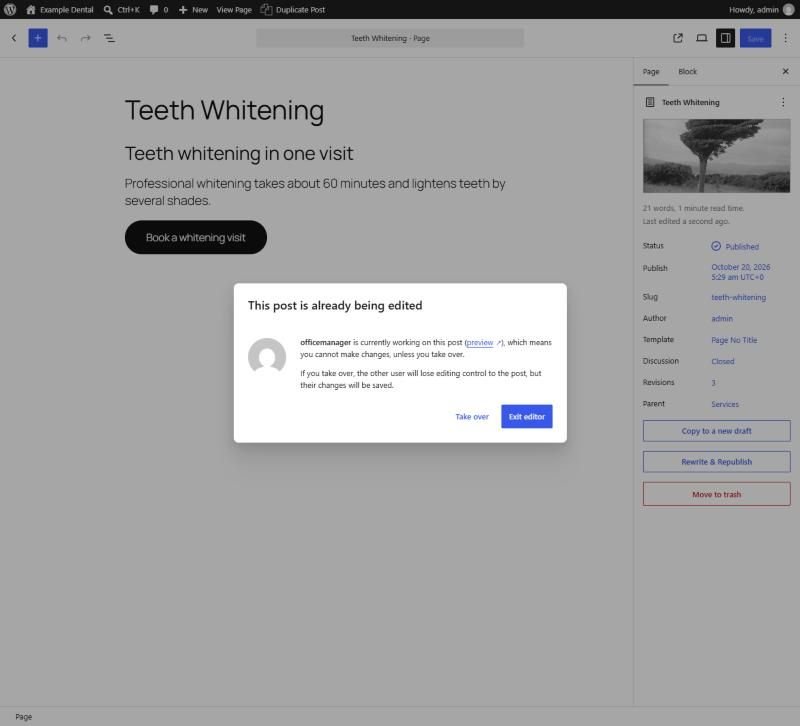This screenshot has width=800, height=726.
Task: Click the undo arrow
Action: (x=62, y=38)
